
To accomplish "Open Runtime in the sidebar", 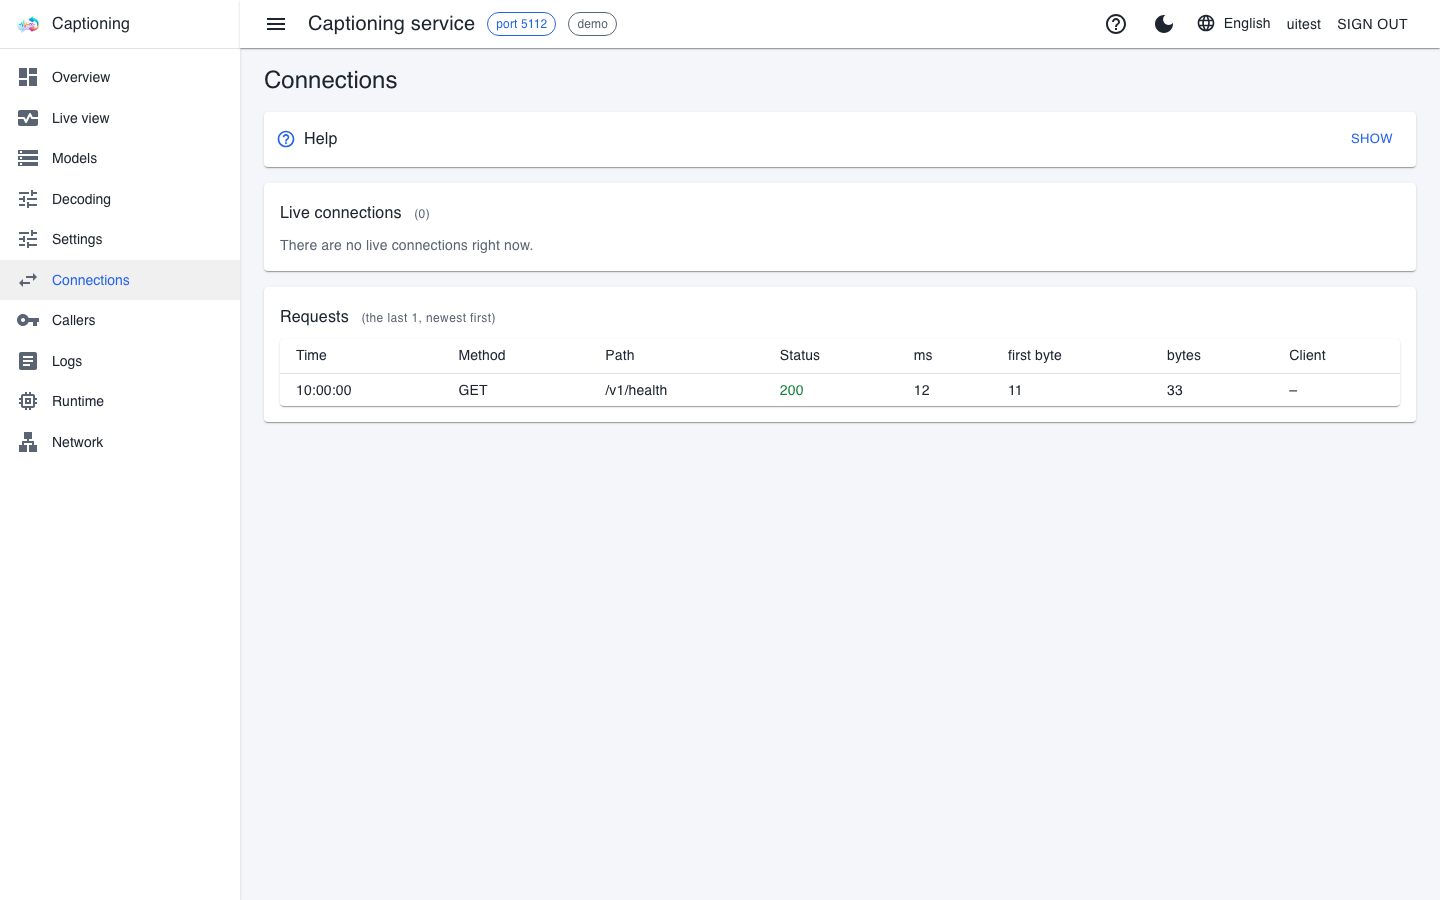I will point(120,401).
